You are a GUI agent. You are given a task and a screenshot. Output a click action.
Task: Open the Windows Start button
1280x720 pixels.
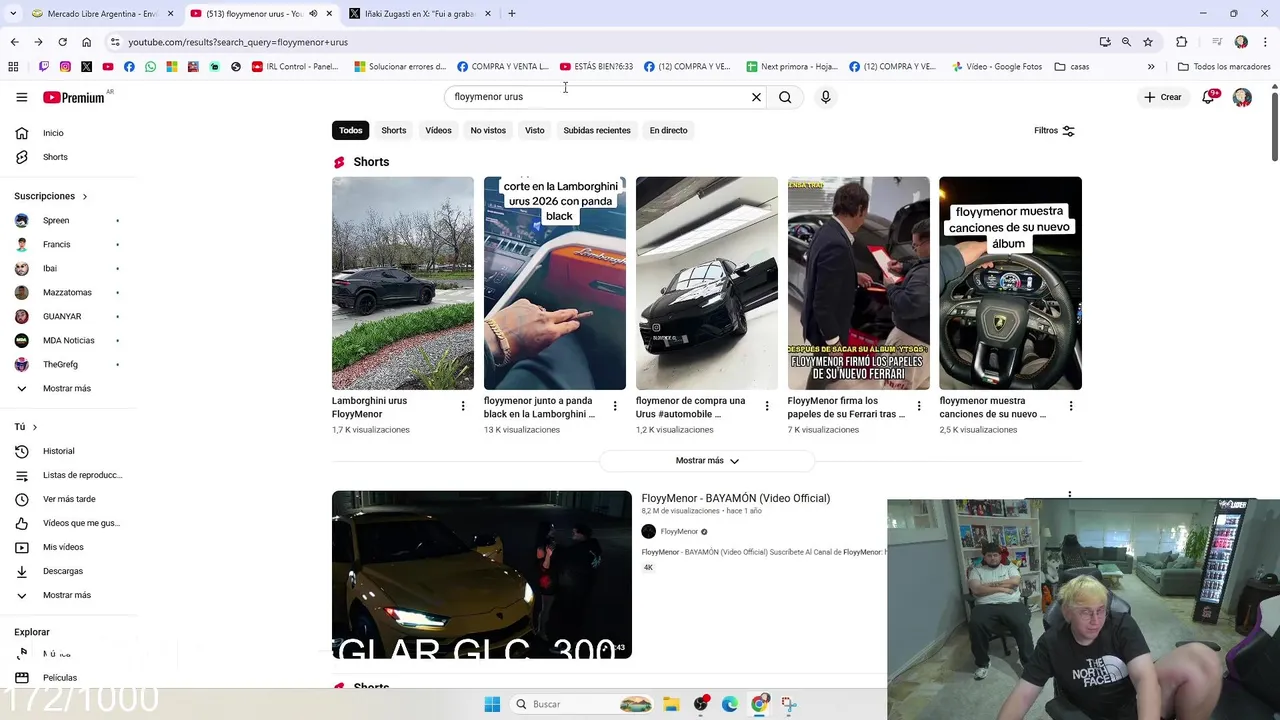(492, 704)
